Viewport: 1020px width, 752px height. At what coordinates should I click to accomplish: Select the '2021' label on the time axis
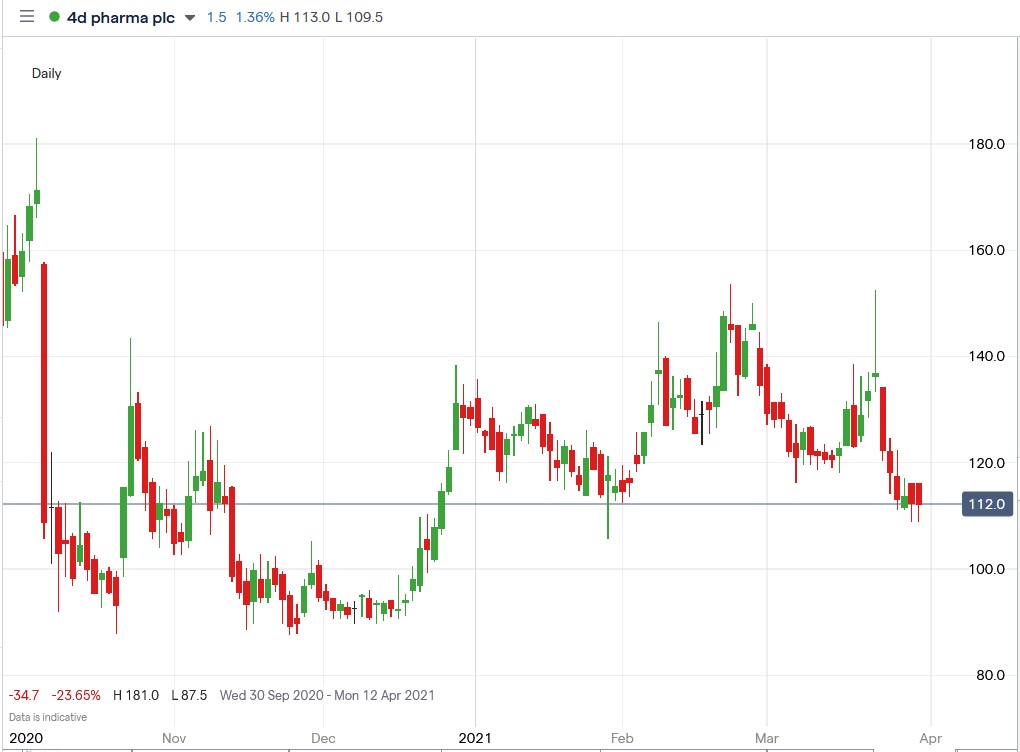coord(477,737)
